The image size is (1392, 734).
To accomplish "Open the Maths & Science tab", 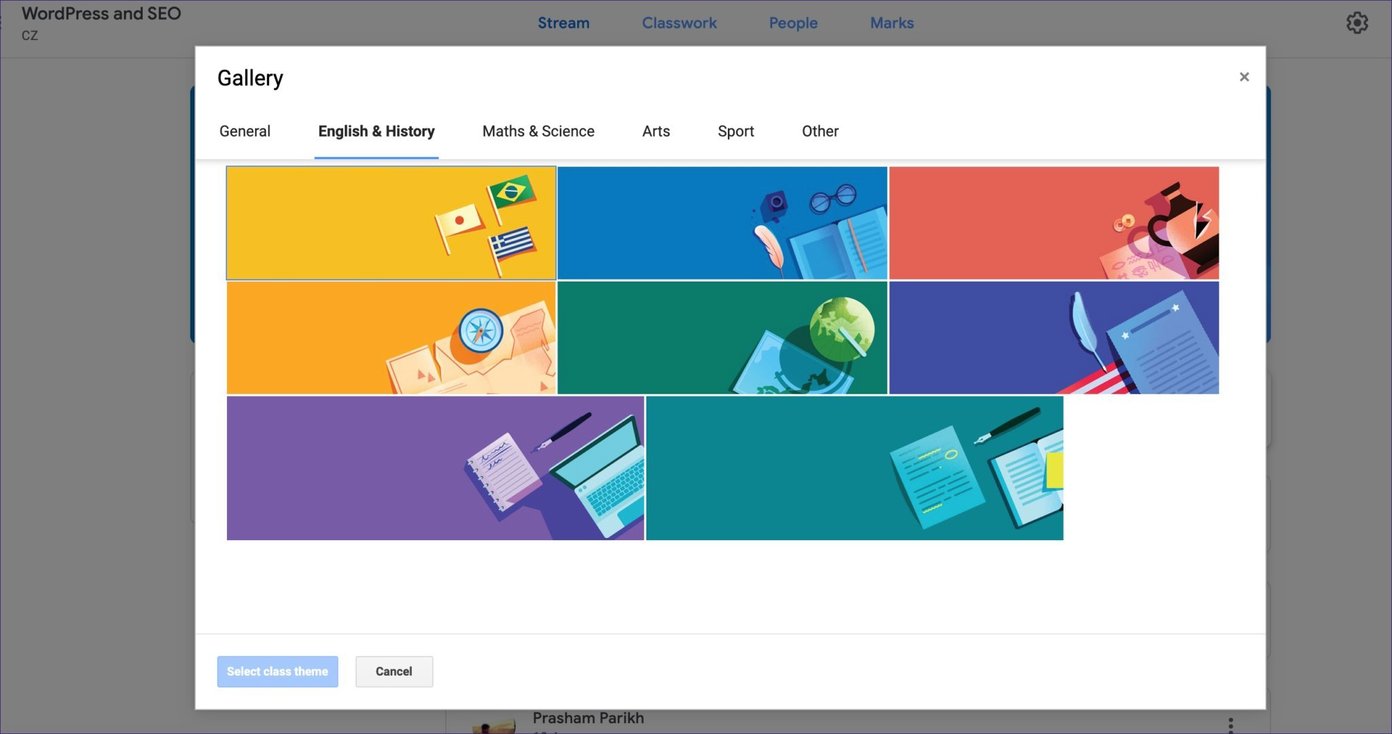I will pos(538,131).
